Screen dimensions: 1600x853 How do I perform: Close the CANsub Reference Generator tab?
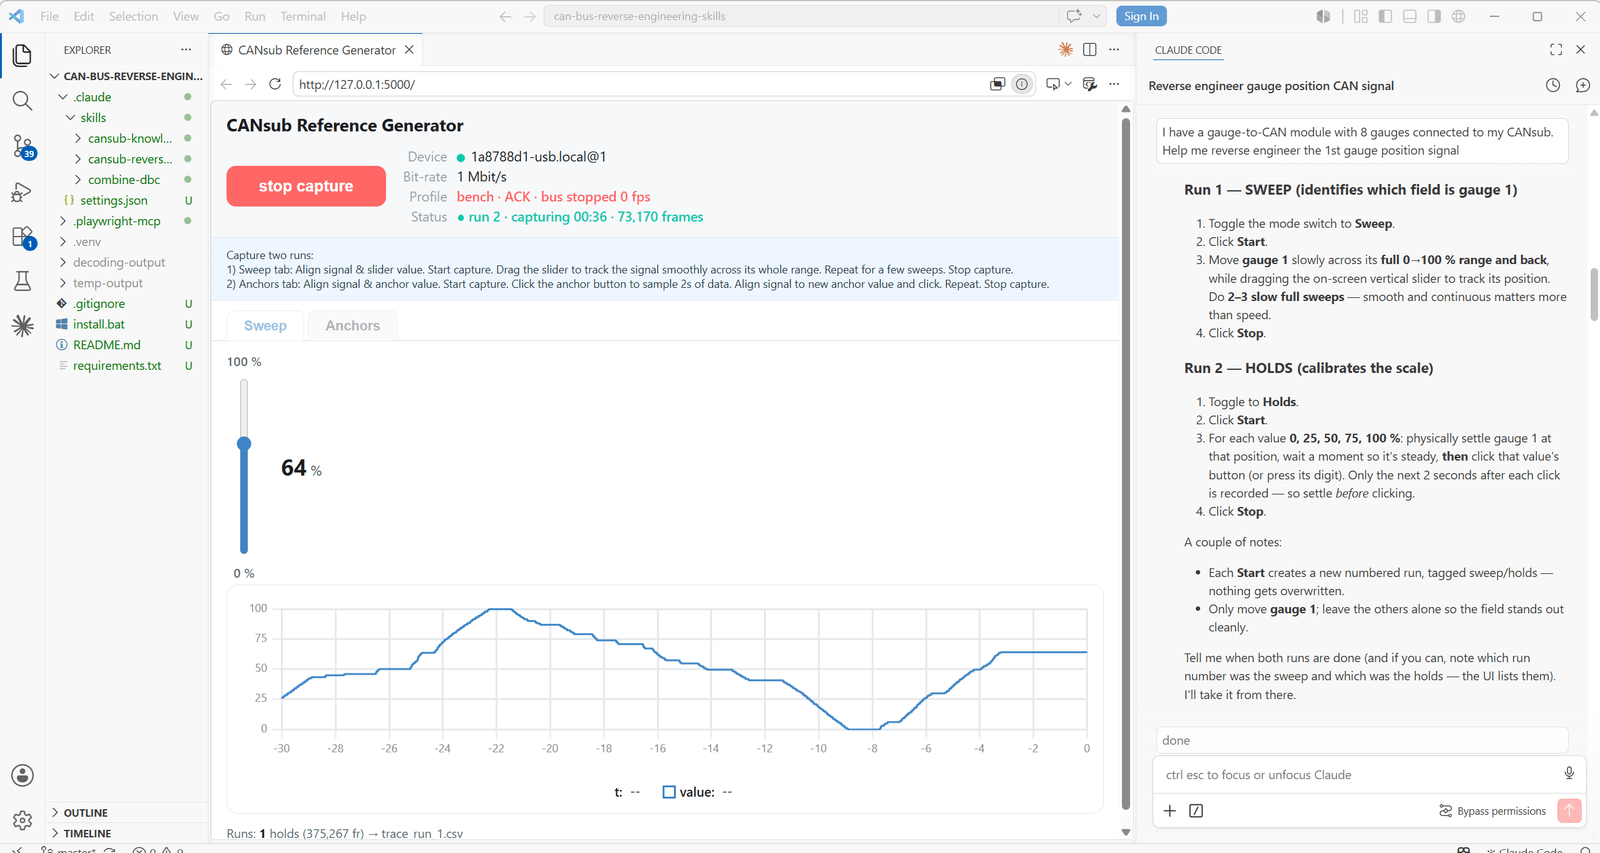pyautogui.click(x=409, y=49)
